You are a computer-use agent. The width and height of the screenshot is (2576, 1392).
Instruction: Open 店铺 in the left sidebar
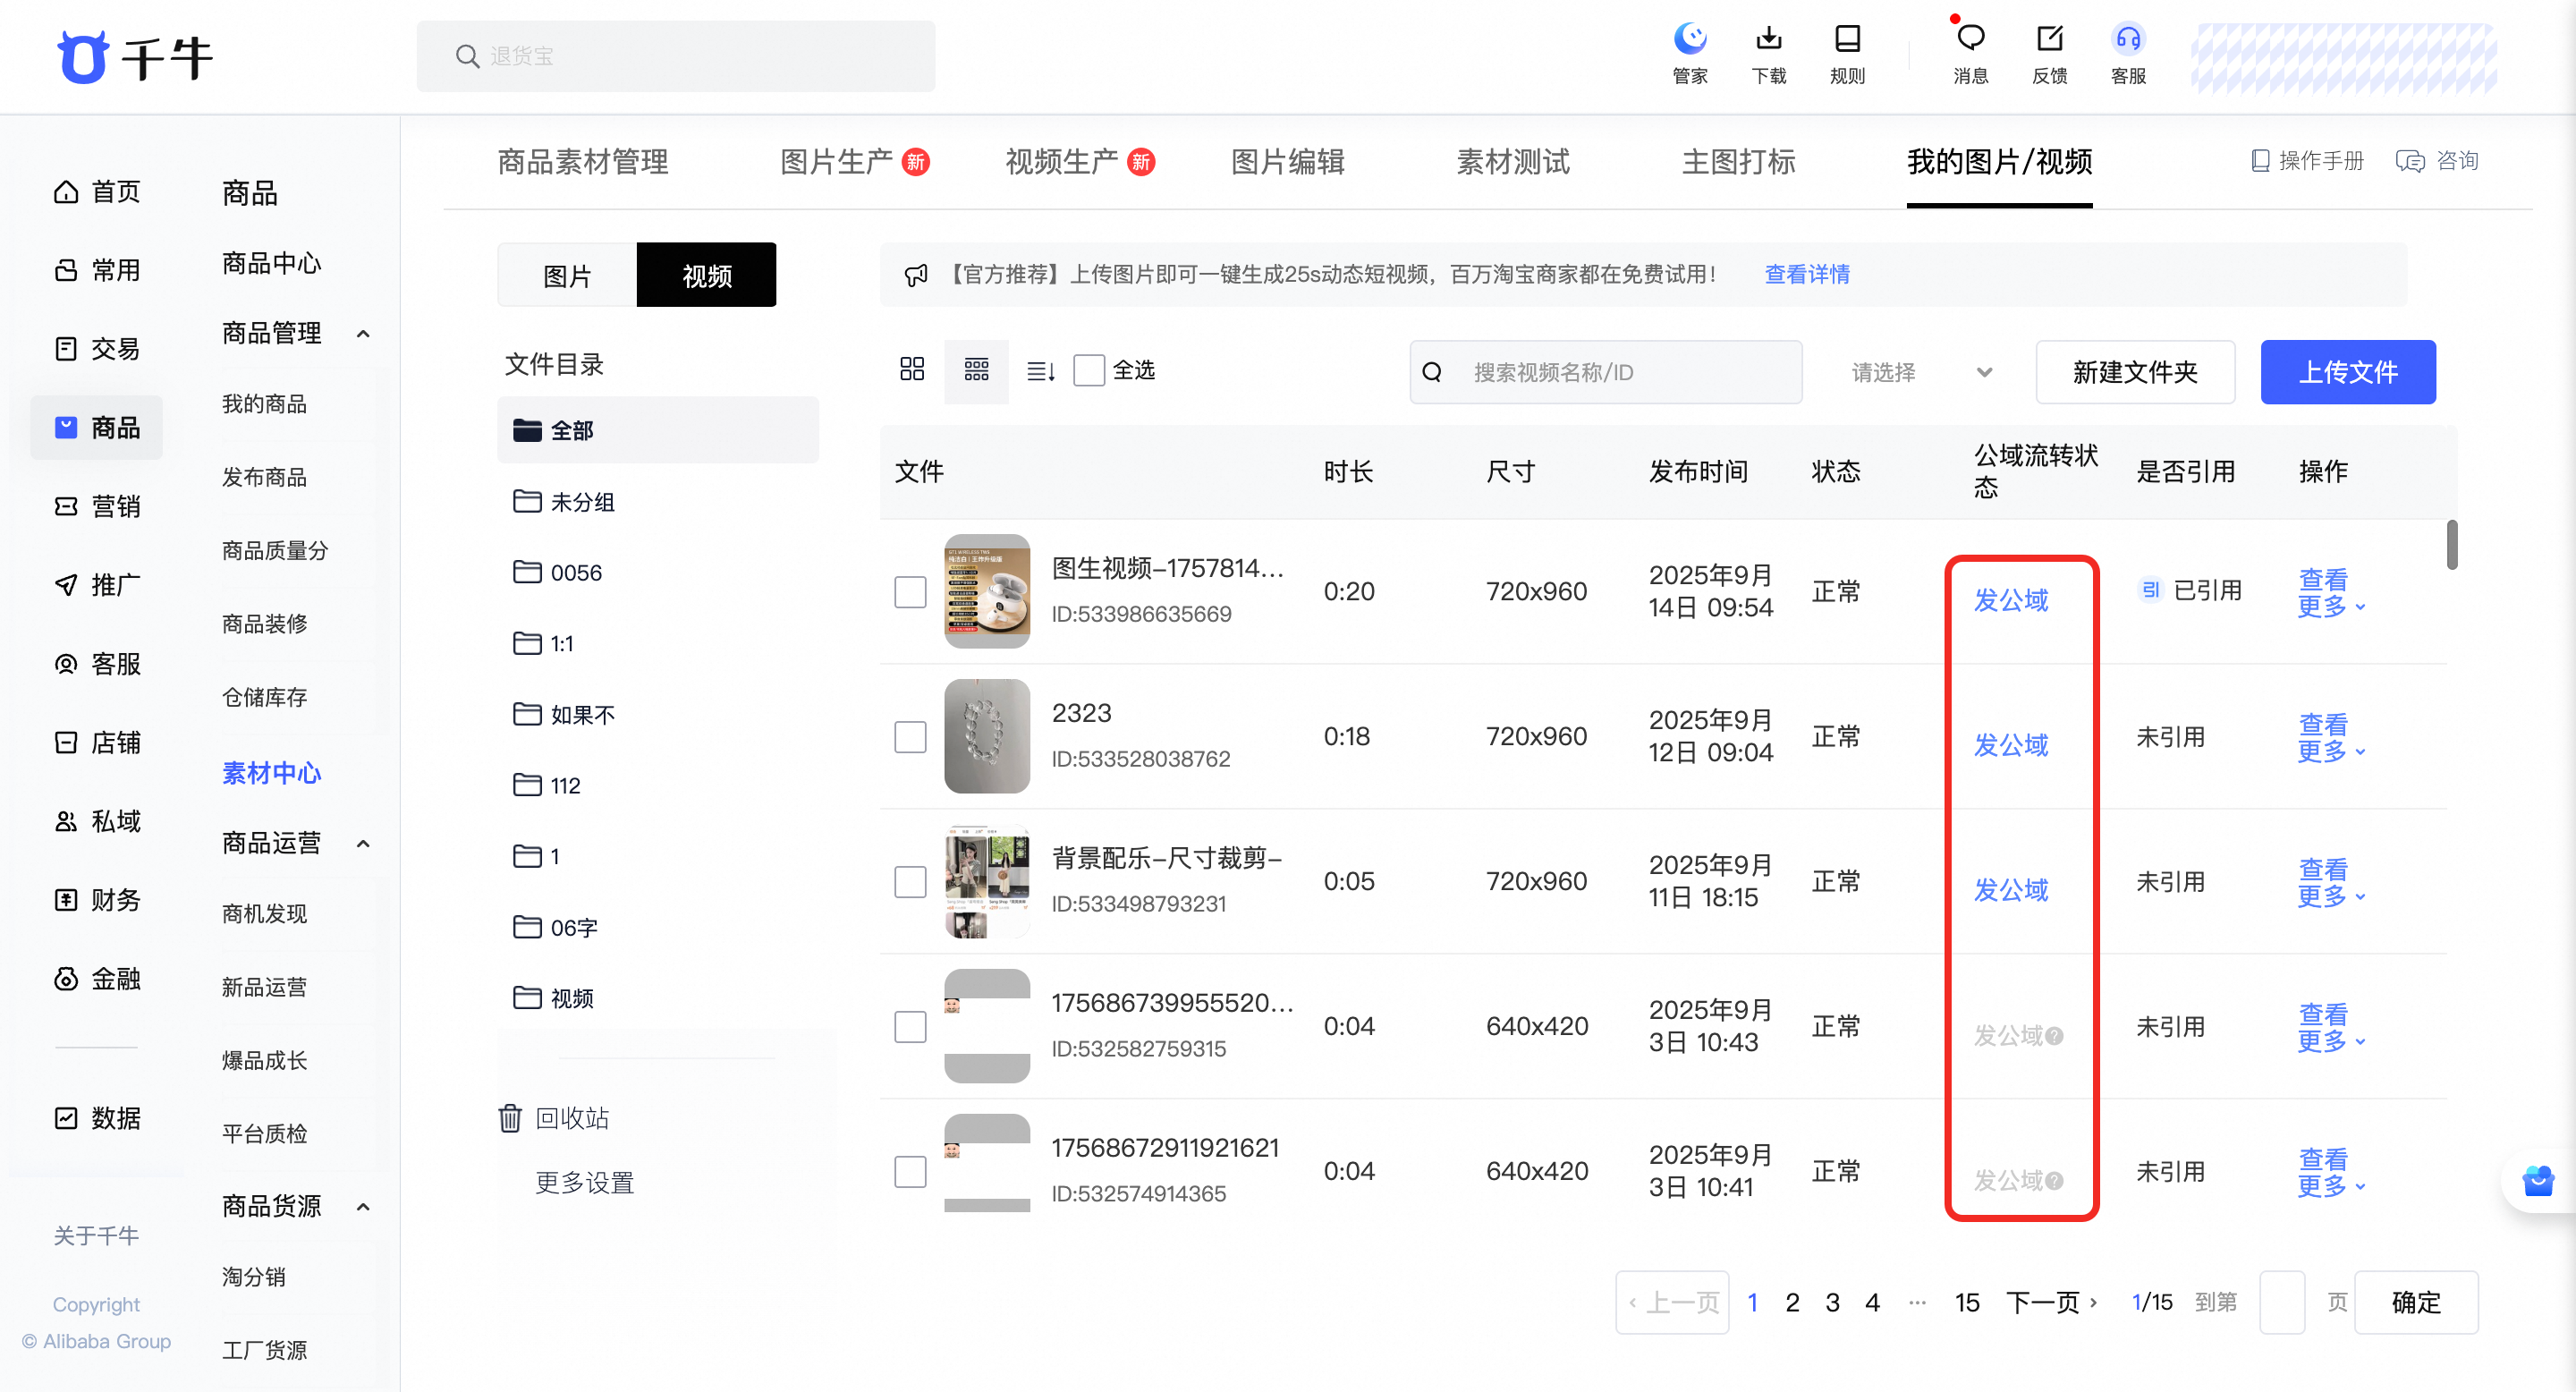[97, 742]
